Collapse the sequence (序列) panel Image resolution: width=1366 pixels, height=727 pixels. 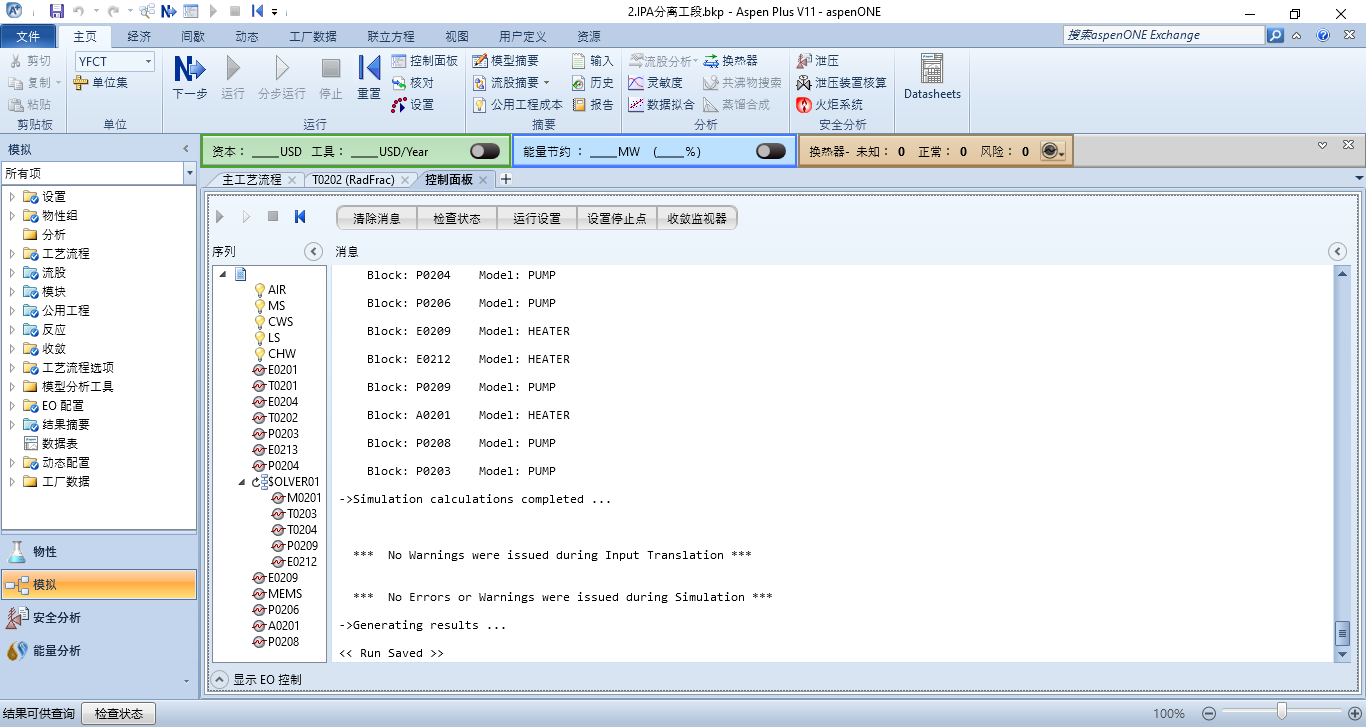(x=313, y=252)
